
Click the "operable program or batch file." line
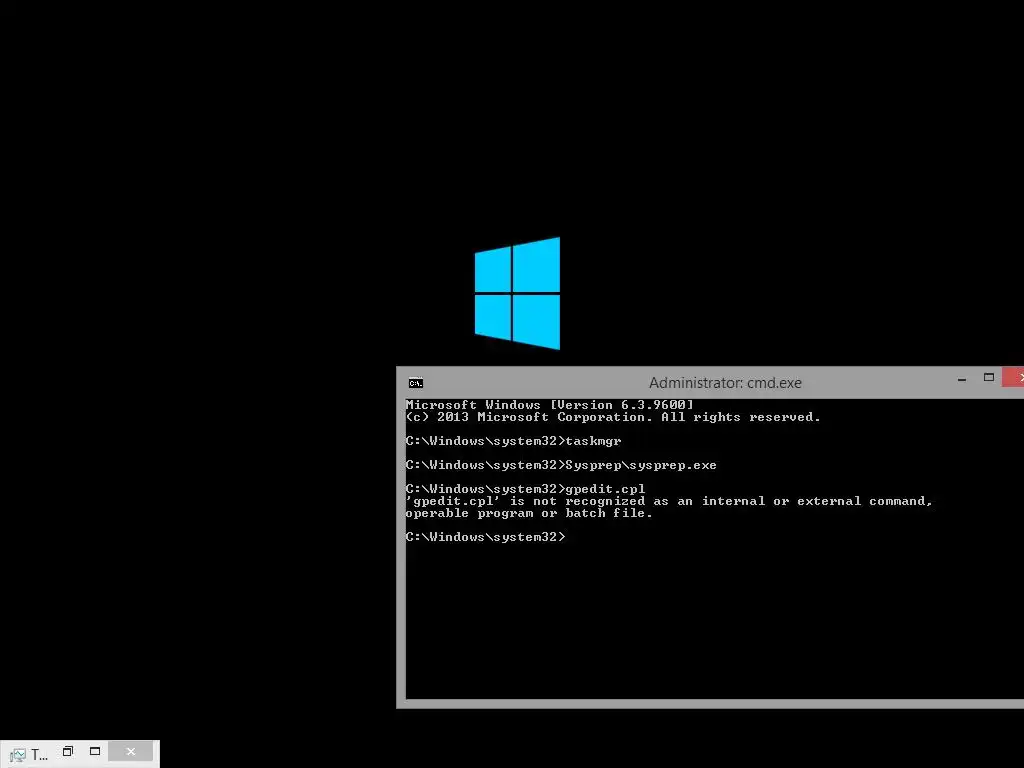[529, 513]
